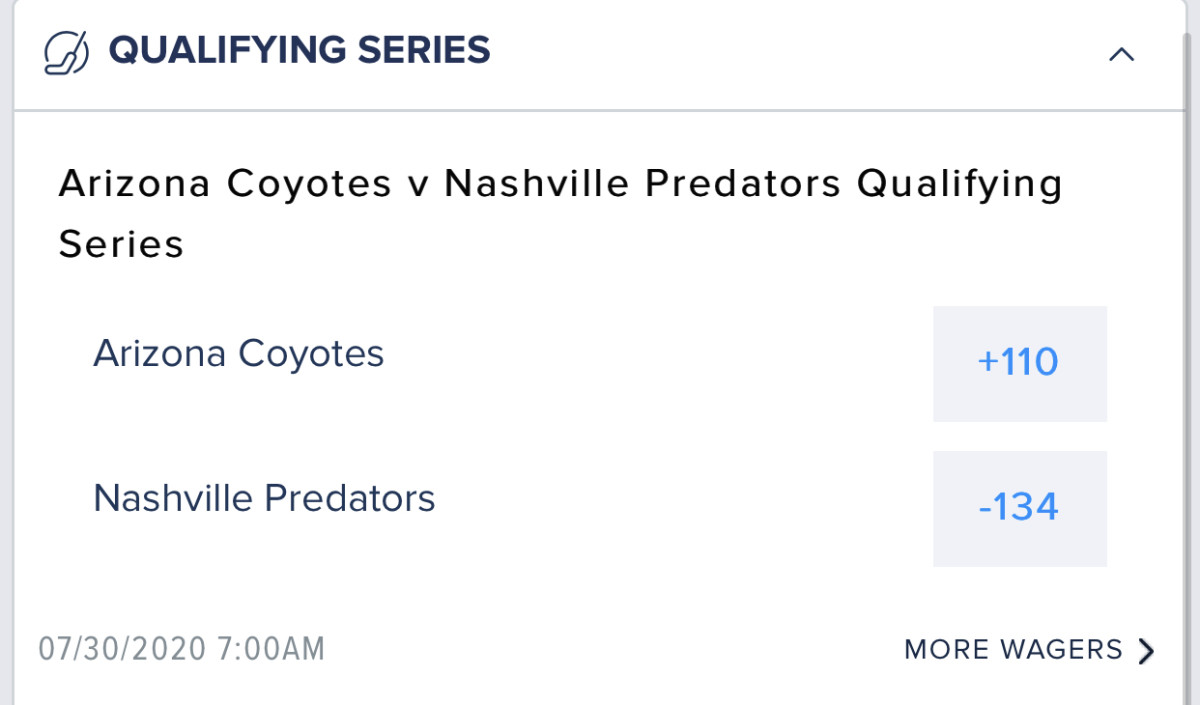Select the Arizona Coyotes team name
1200x705 pixels.
point(238,354)
